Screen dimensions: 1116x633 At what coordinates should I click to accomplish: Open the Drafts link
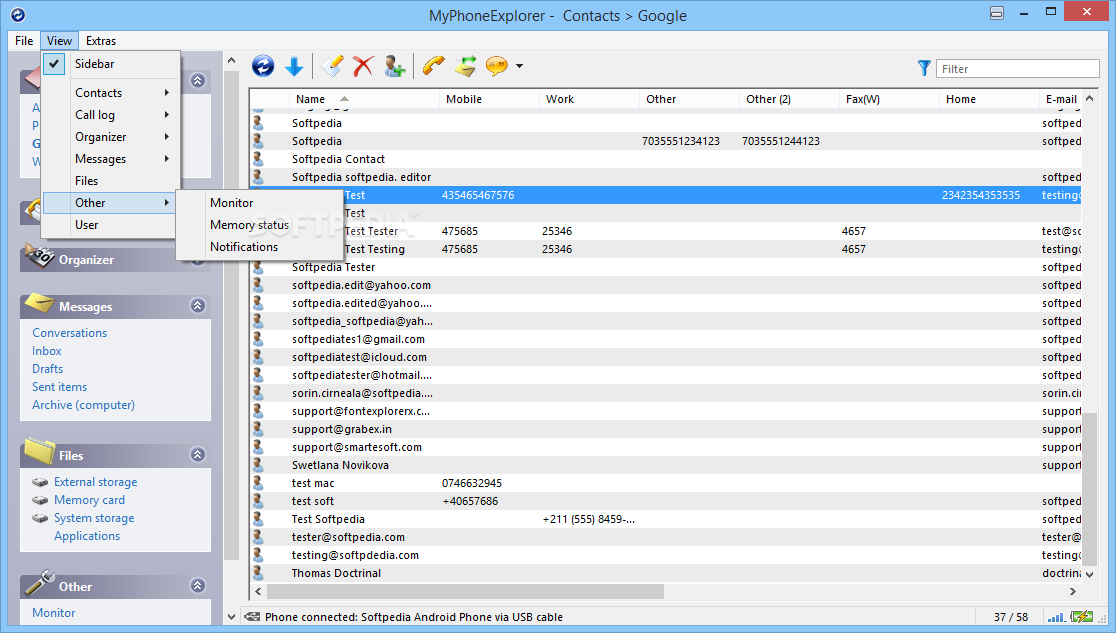coord(48,369)
